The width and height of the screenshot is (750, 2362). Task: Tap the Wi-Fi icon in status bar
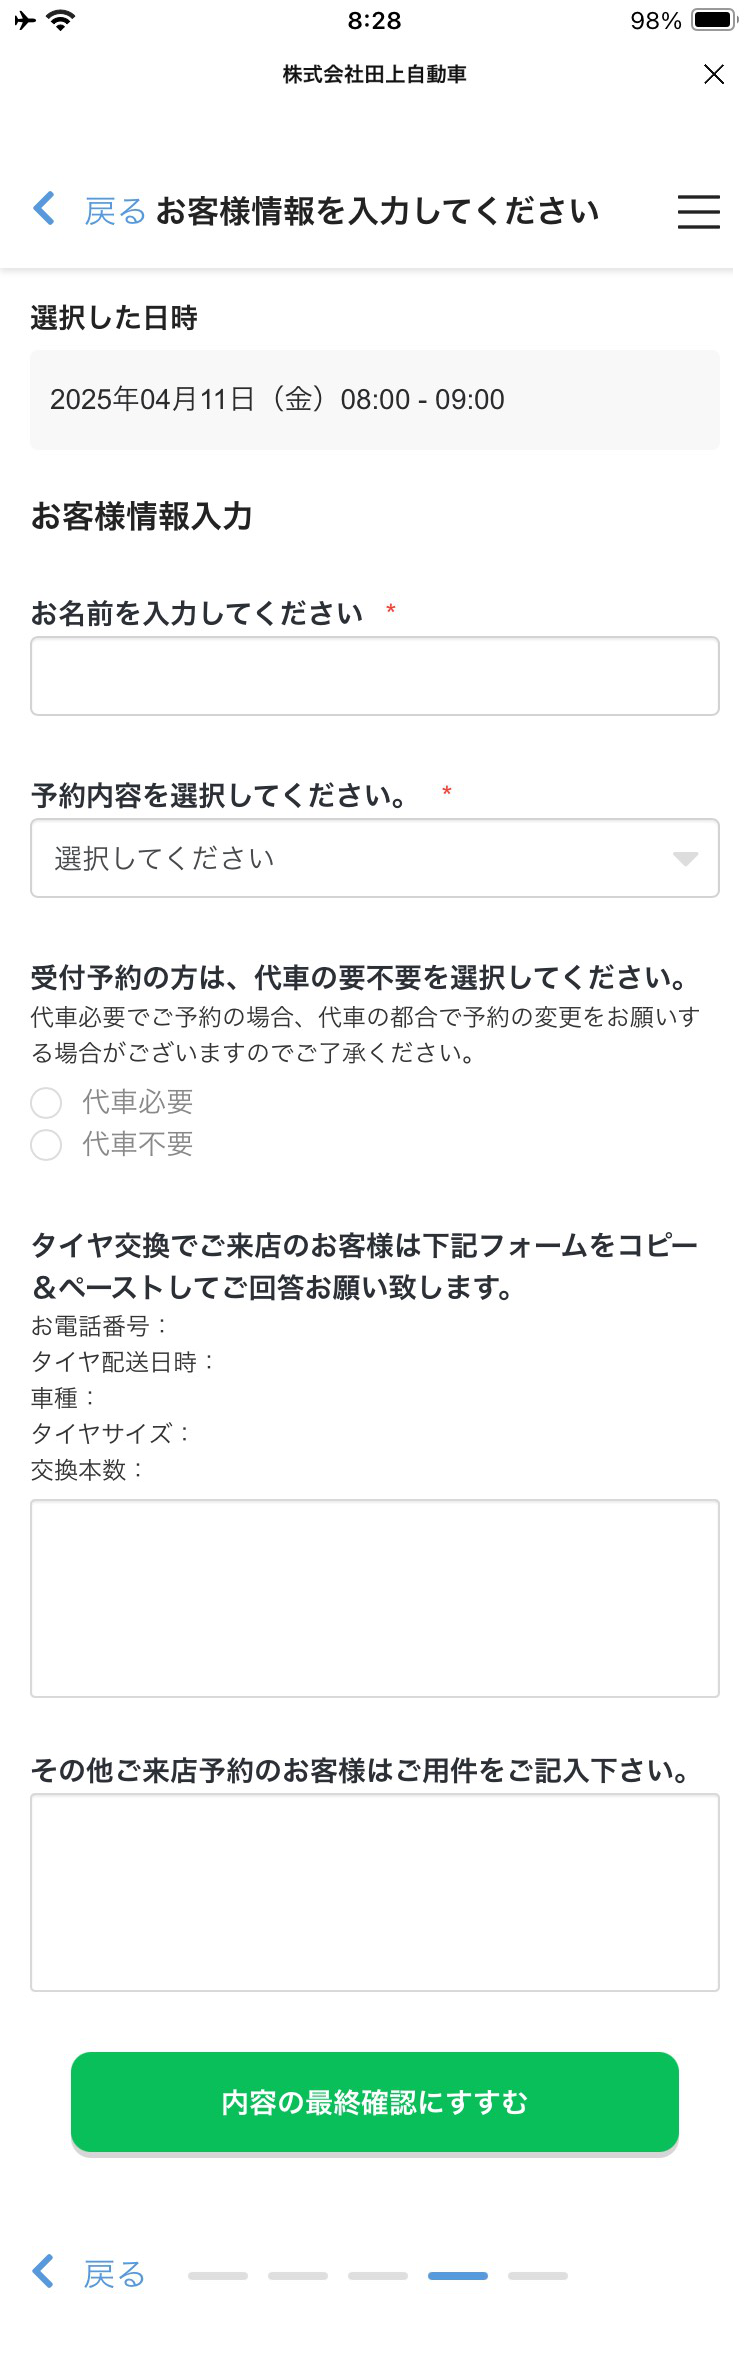tap(62, 20)
